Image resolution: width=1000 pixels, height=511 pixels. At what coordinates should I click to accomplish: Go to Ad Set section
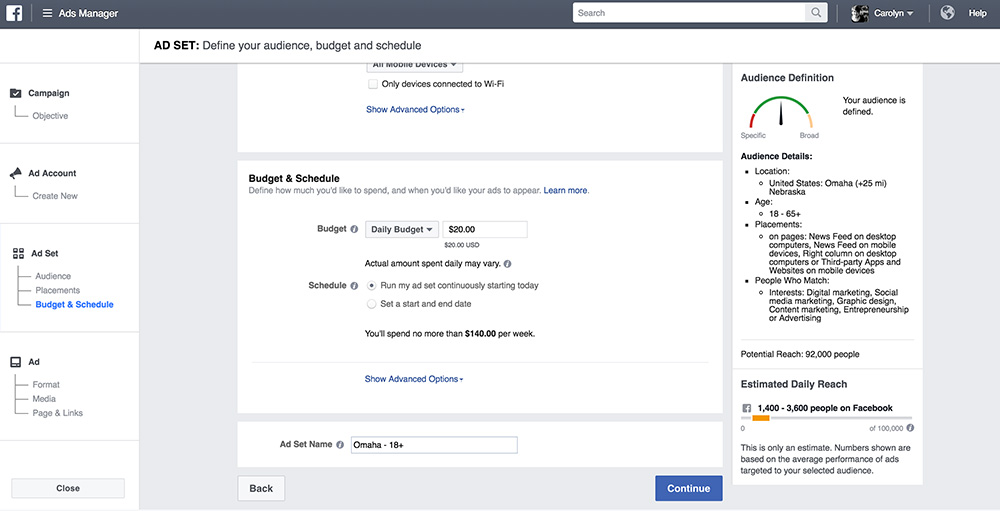[x=45, y=254]
